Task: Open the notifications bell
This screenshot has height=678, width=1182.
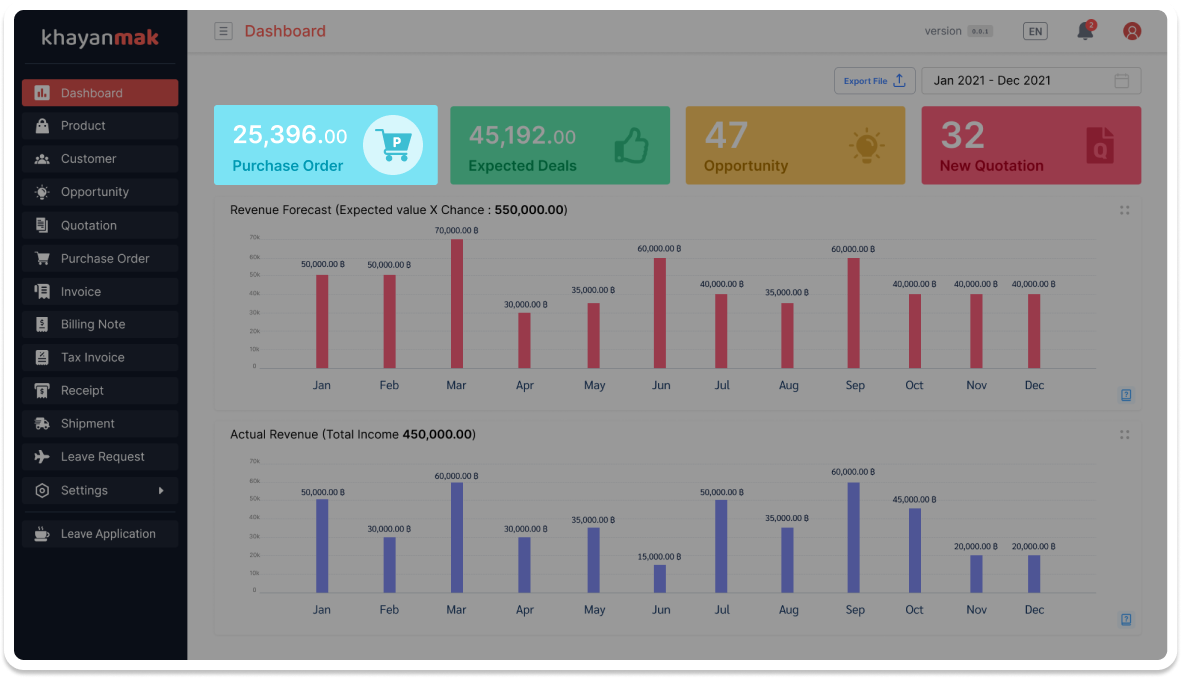Action: pyautogui.click(x=1085, y=31)
